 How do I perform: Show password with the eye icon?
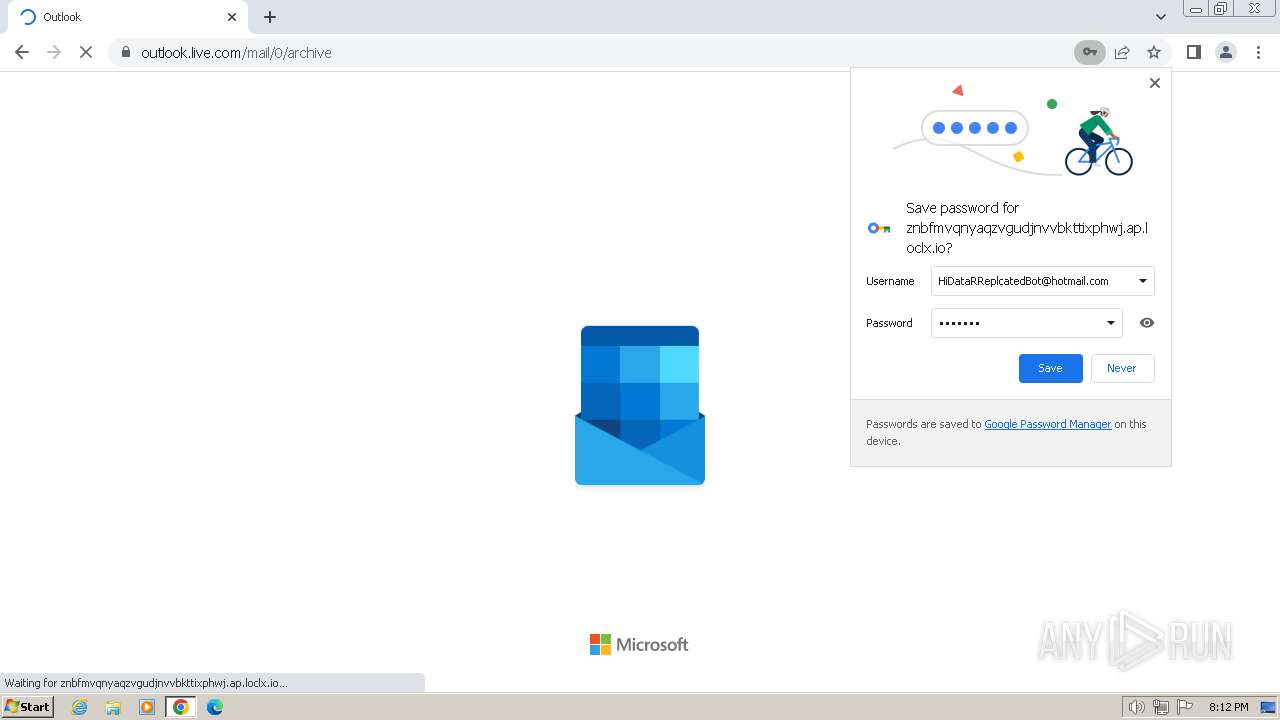pos(1147,323)
